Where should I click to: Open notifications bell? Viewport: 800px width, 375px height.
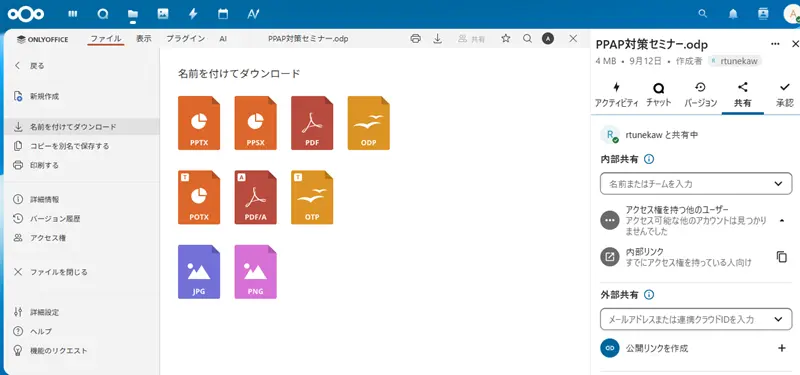click(733, 14)
